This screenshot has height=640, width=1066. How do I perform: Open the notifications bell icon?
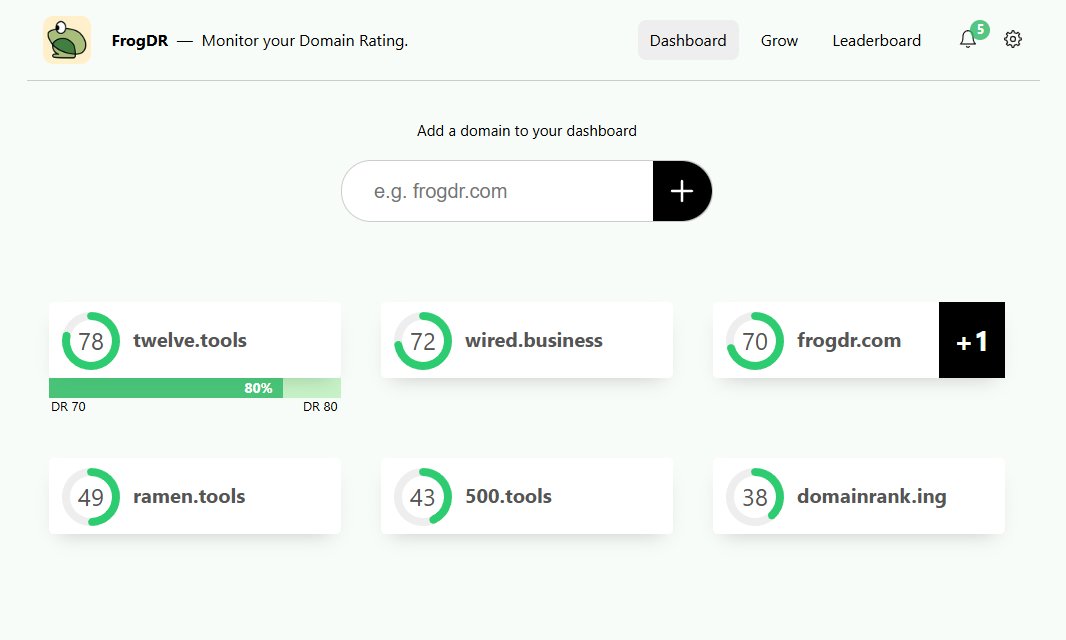(967, 39)
